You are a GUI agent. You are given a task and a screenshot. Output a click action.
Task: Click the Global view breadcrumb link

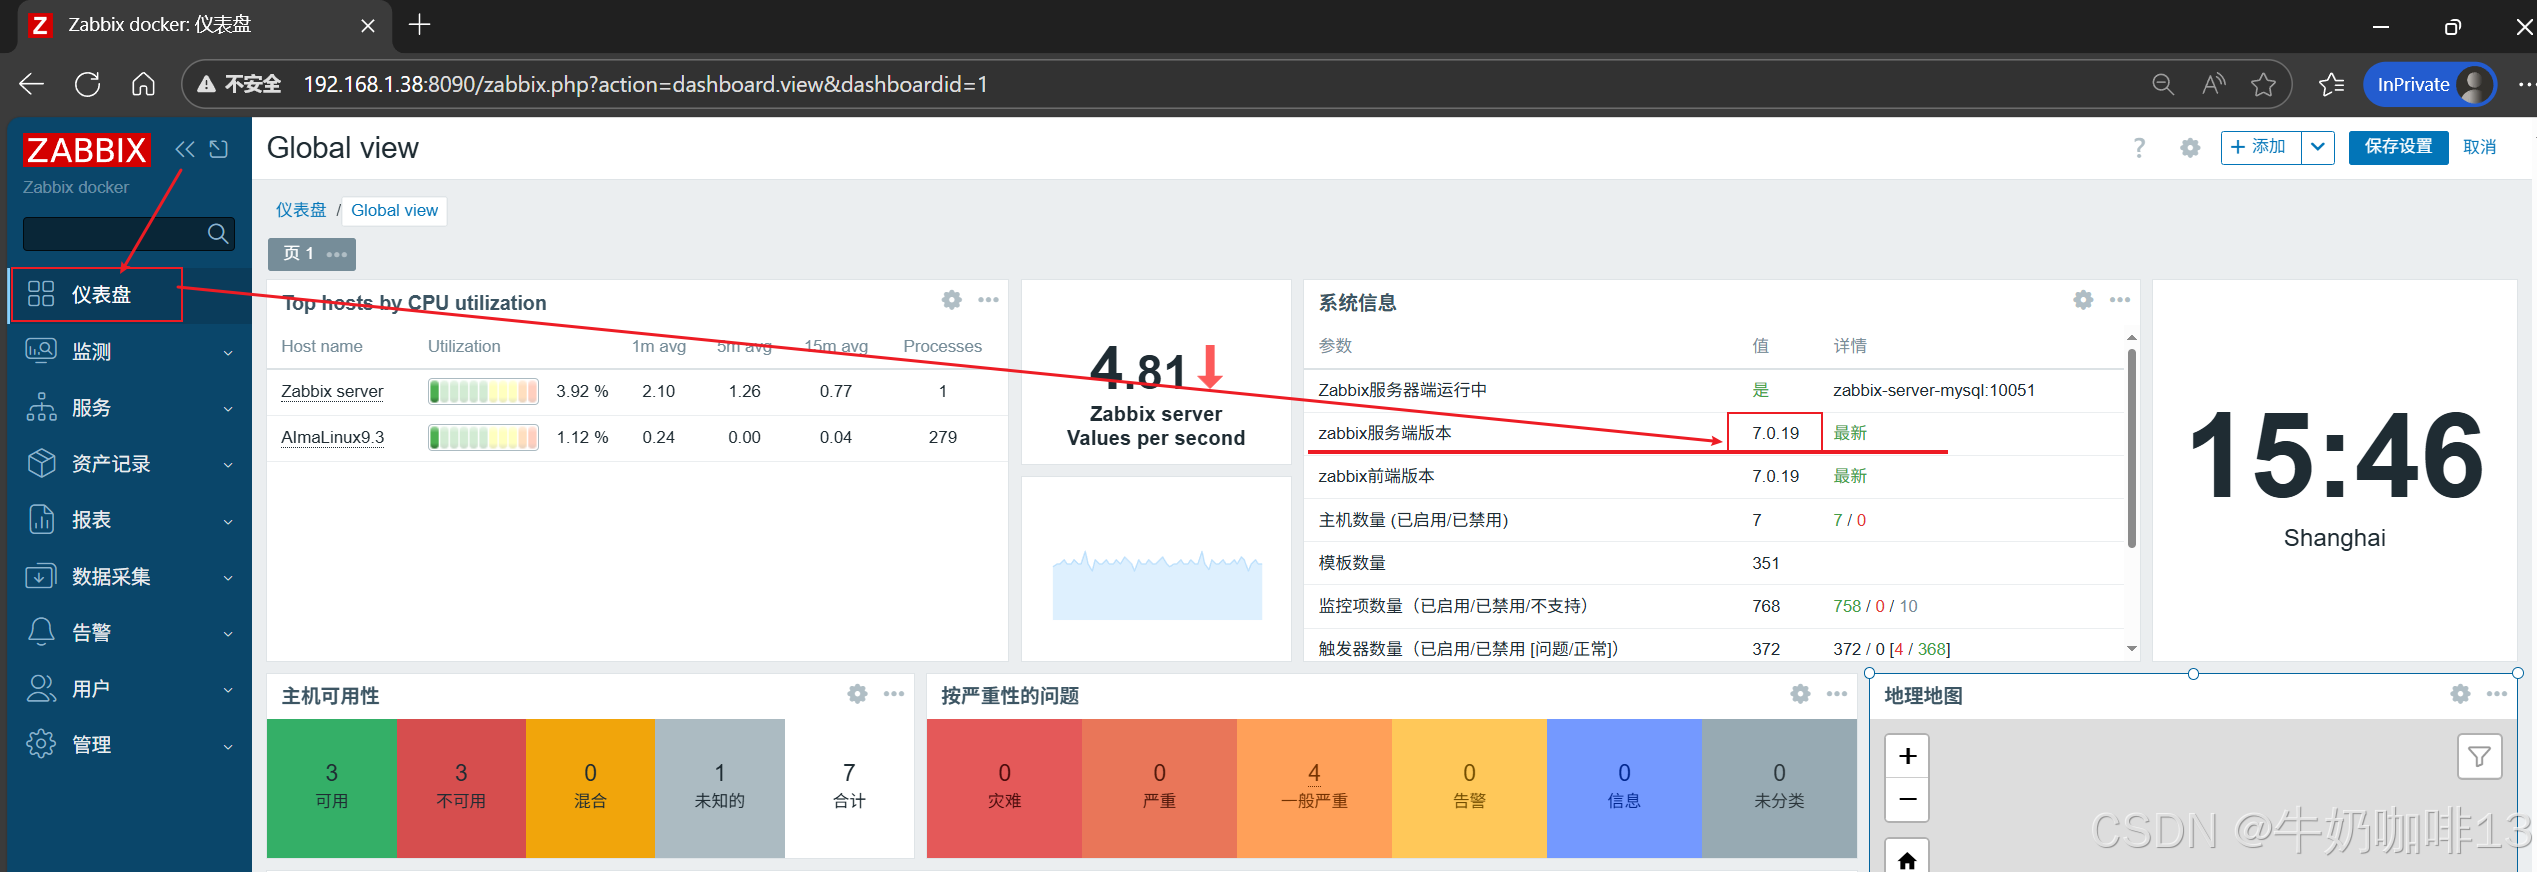point(394,210)
